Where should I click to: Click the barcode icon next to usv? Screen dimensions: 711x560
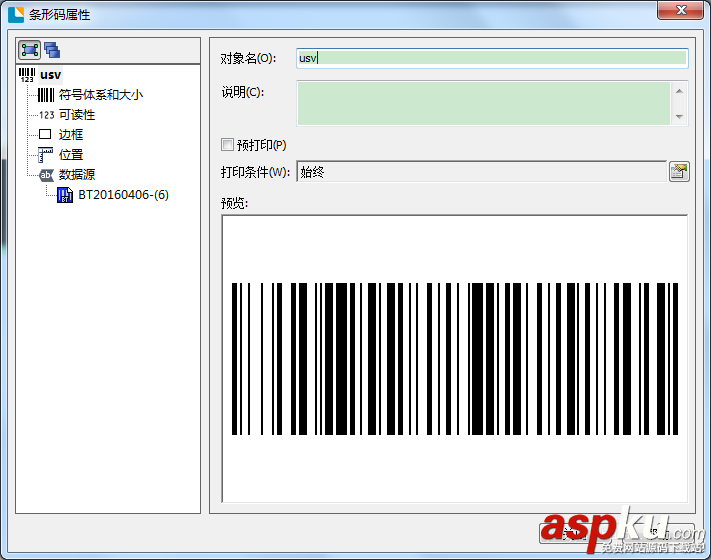point(27,75)
